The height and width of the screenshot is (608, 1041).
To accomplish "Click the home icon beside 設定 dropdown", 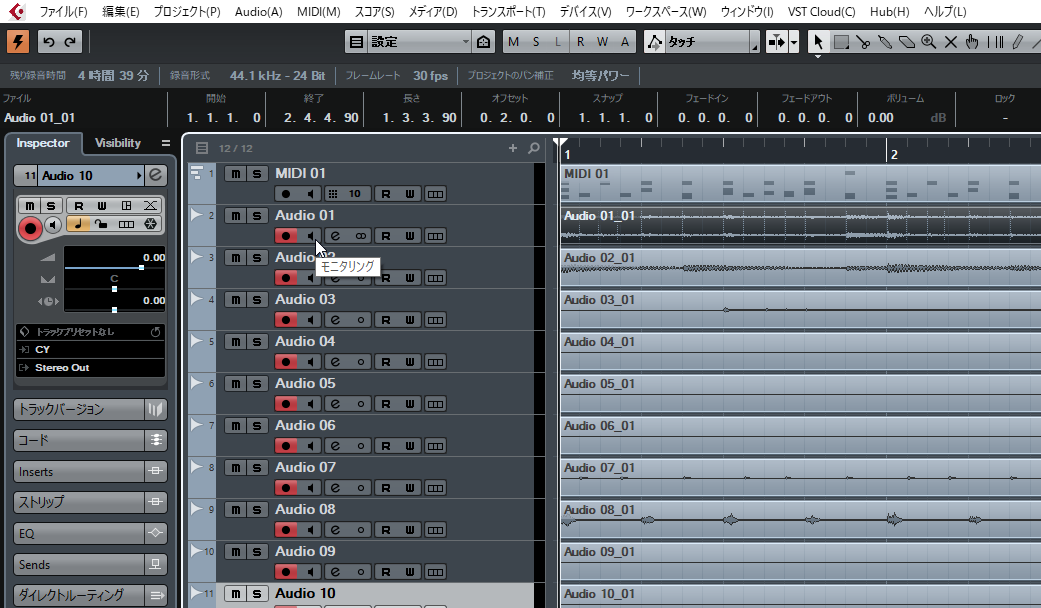I will click(x=484, y=42).
